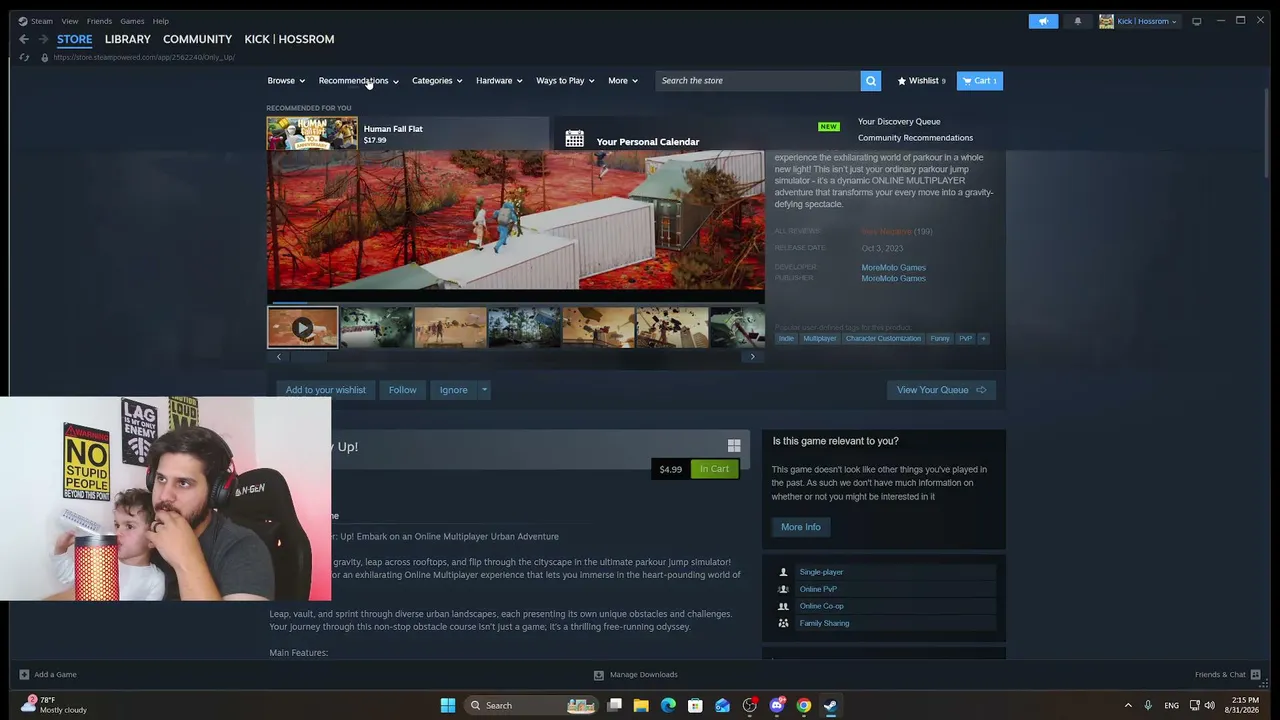Image resolution: width=1280 pixels, height=720 pixels.
Task: Click View Your Queue button
Action: pos(941,390)
